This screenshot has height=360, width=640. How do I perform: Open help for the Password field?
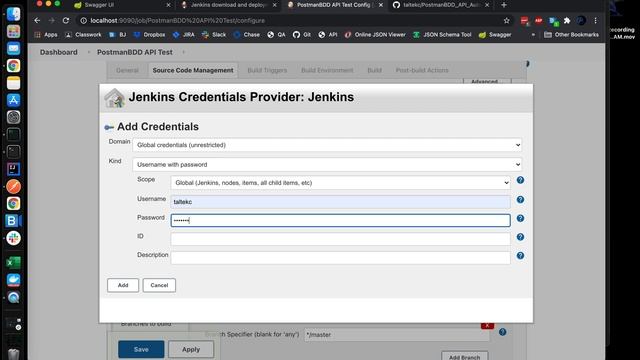click(520, 218)
